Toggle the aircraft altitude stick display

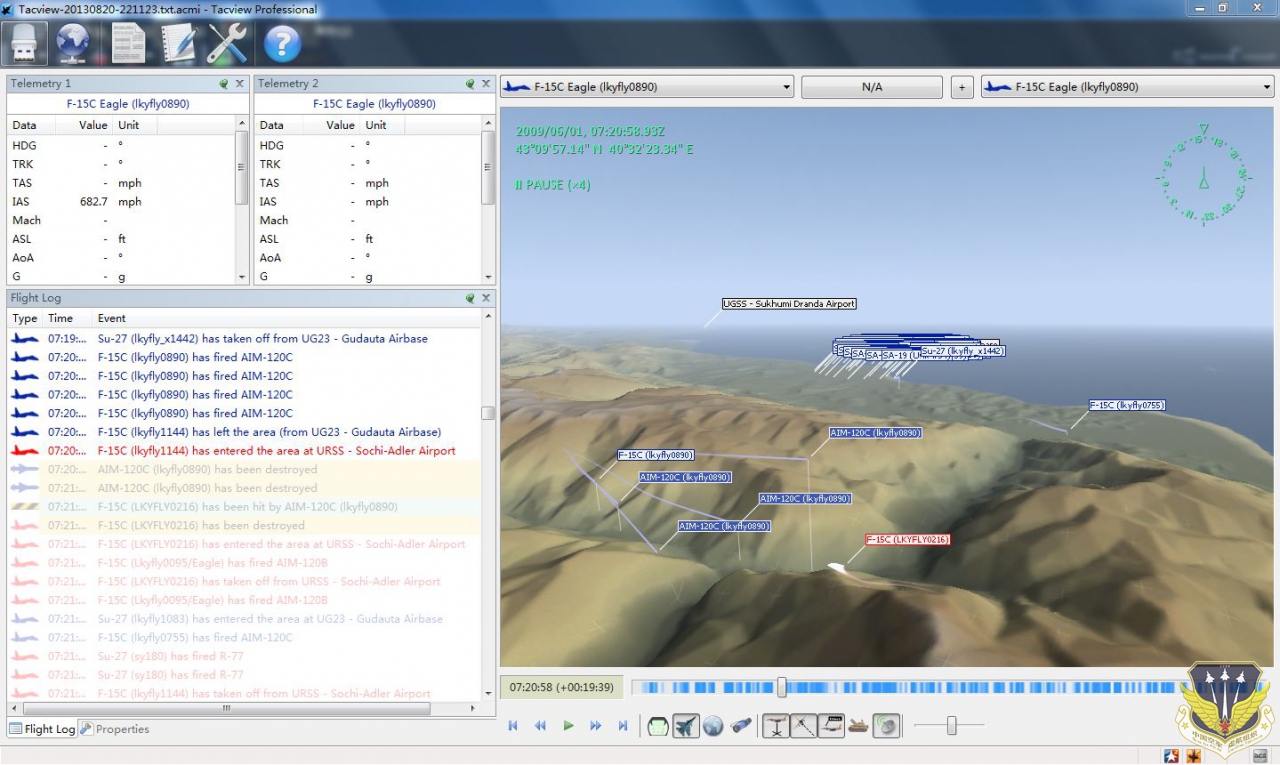pyautogui.click(x=776, y=726)
